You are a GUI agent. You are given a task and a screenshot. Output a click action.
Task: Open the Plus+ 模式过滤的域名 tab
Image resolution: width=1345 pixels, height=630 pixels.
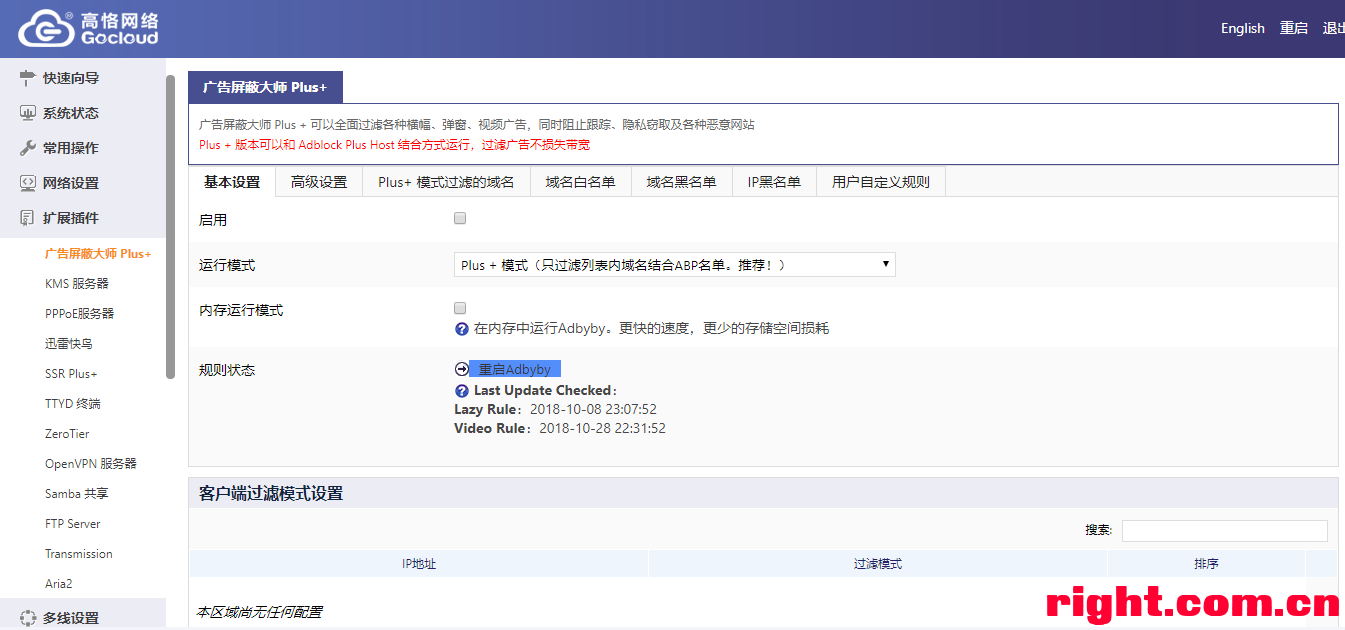tap(446, 182)
